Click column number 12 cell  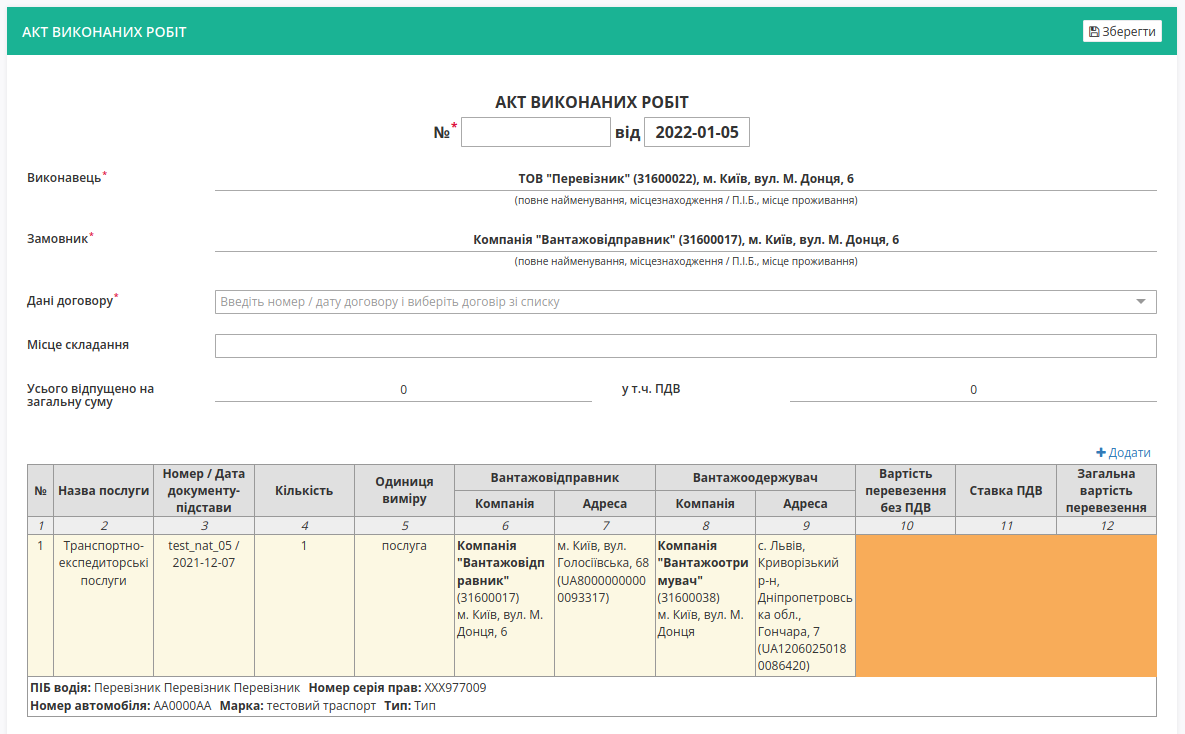pyautogui.click(x=1106, y=525)
